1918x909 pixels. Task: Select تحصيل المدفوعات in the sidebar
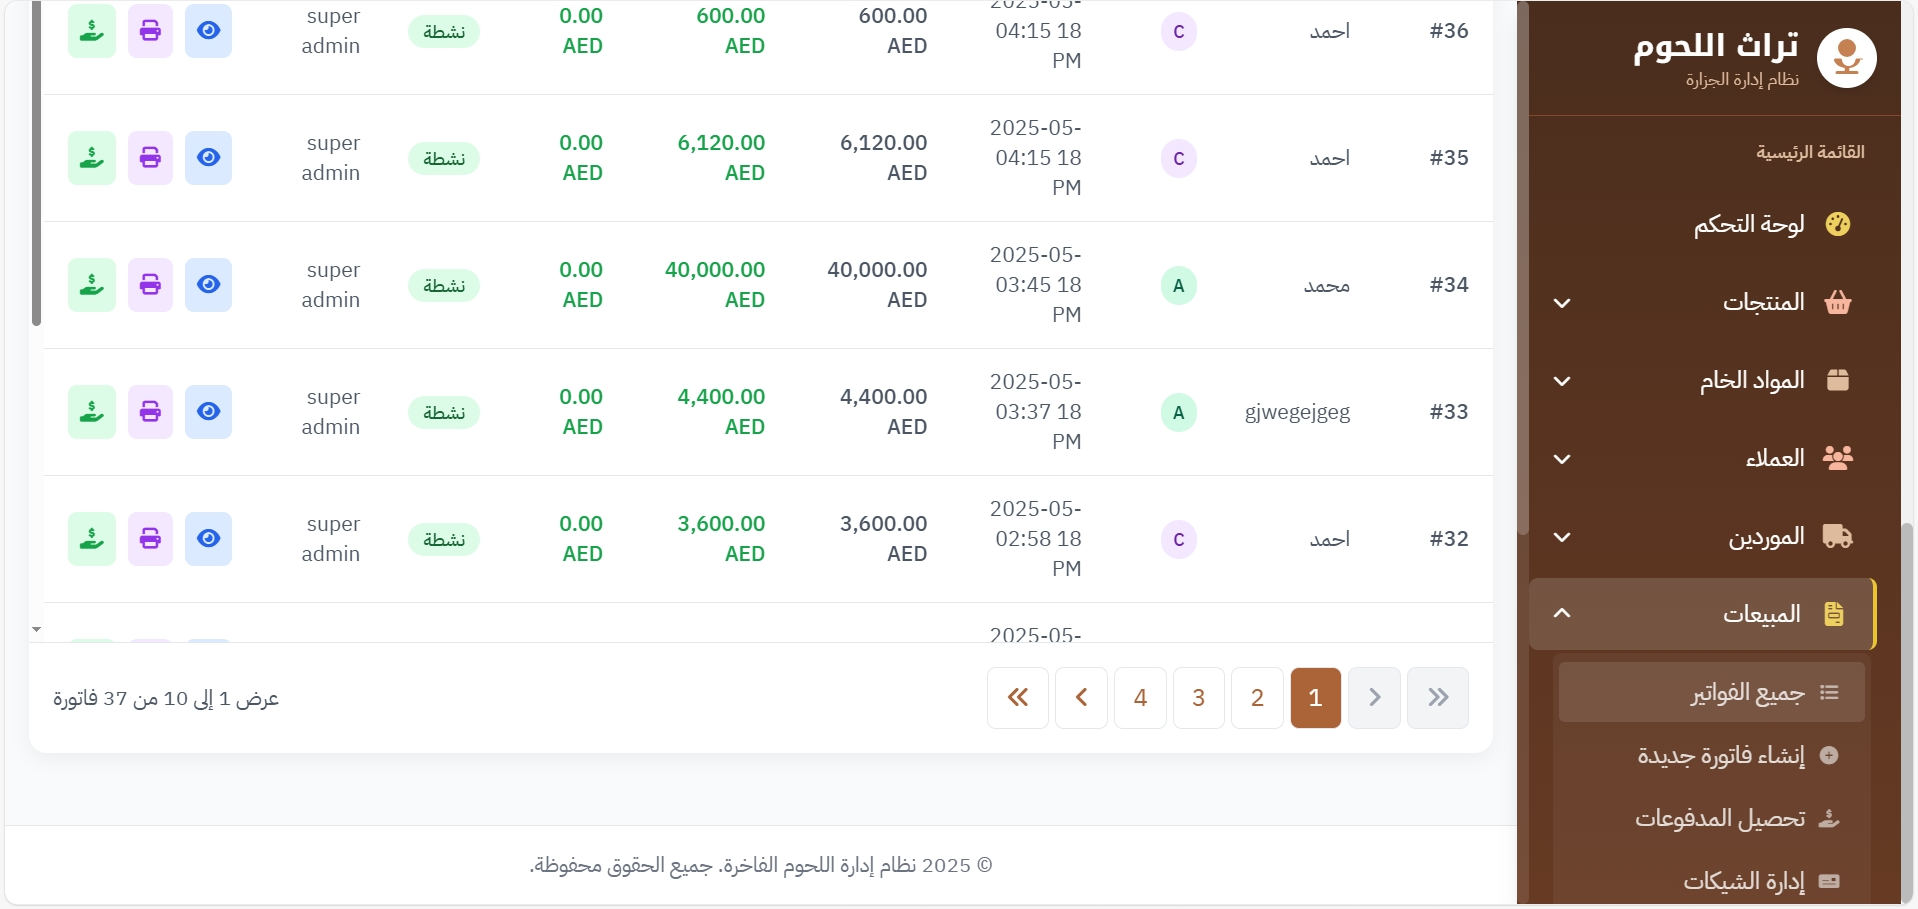click(1720, 818)
